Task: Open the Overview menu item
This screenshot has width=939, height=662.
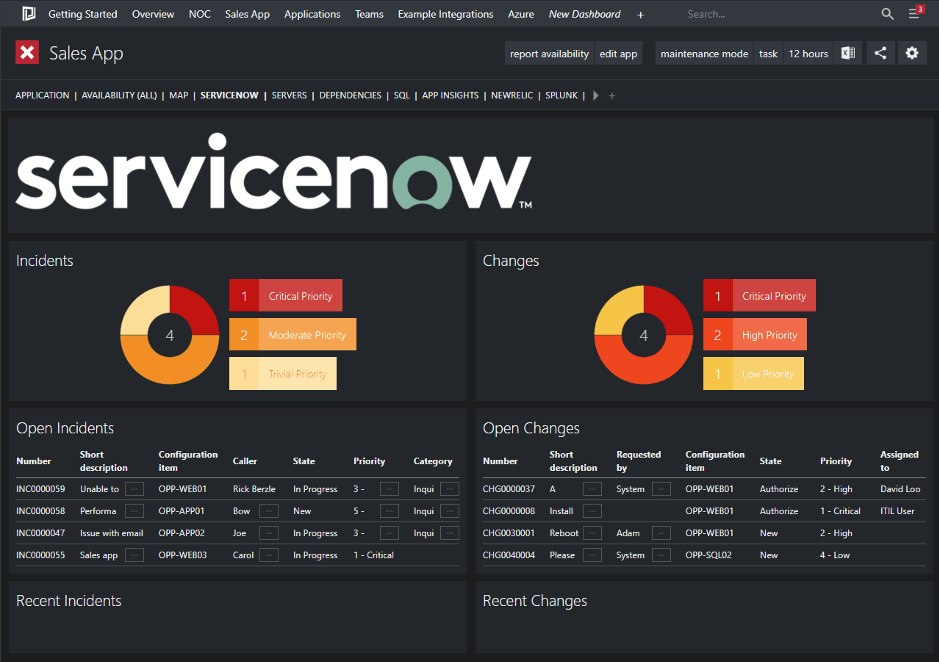Action: pyautogui.click(x=153, y=14)
